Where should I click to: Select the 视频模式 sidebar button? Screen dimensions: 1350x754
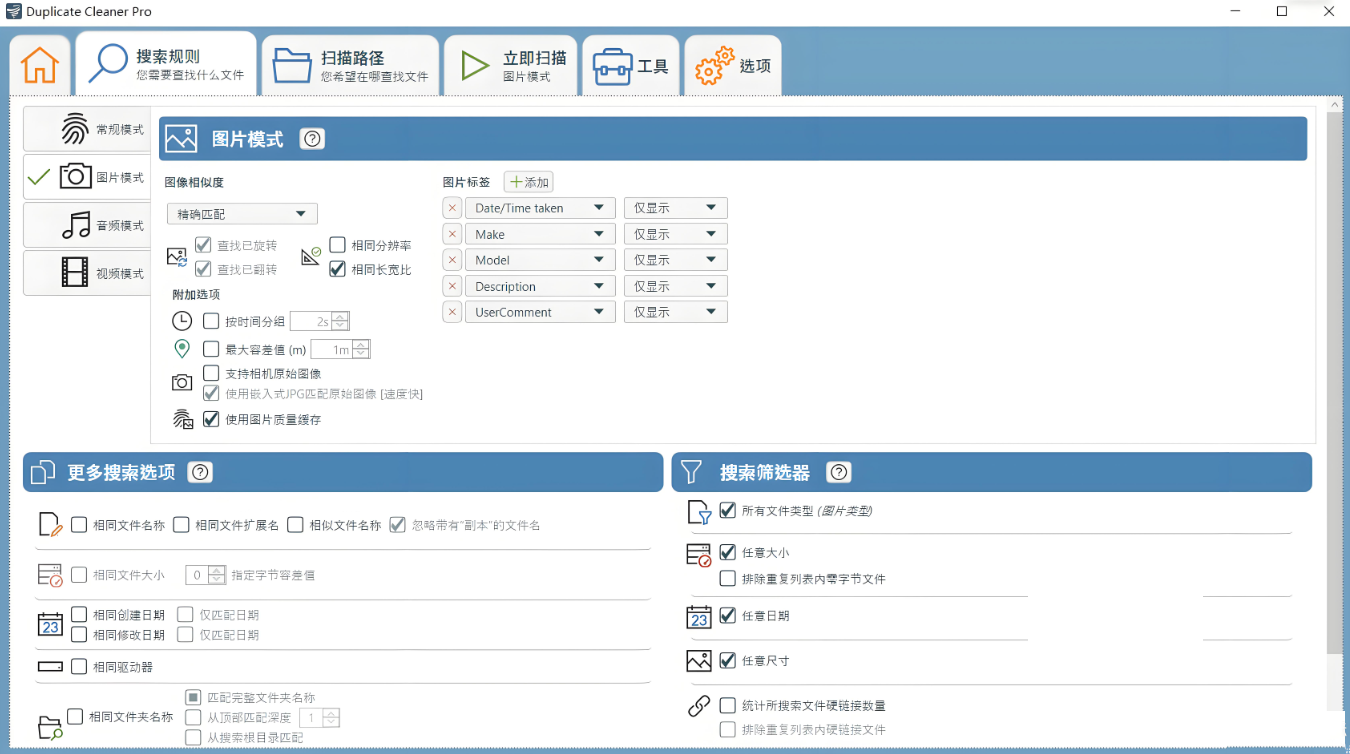point(87,273)
